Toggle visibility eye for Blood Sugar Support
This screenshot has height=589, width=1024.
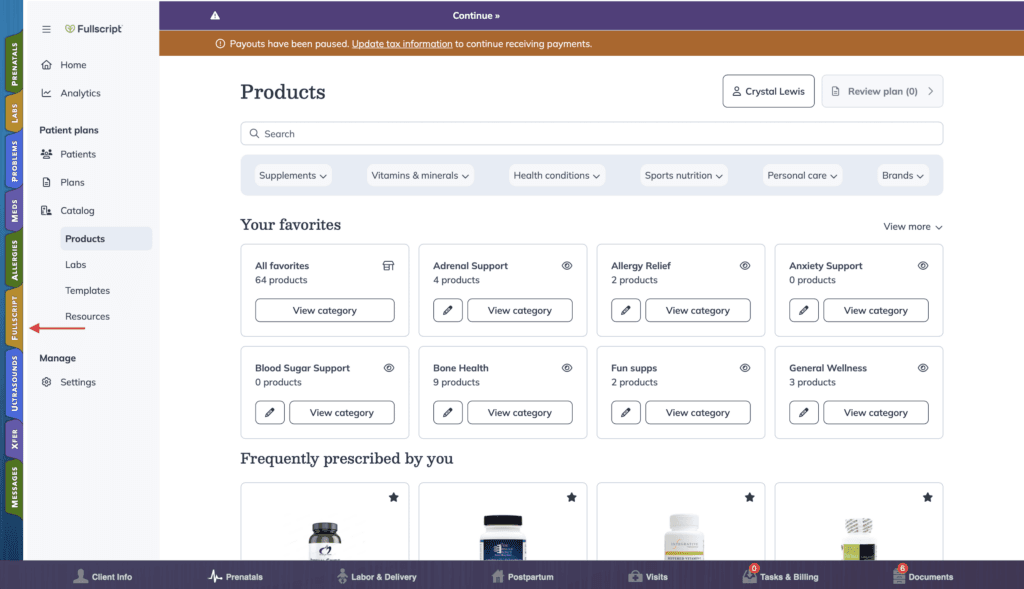[389, 368]
